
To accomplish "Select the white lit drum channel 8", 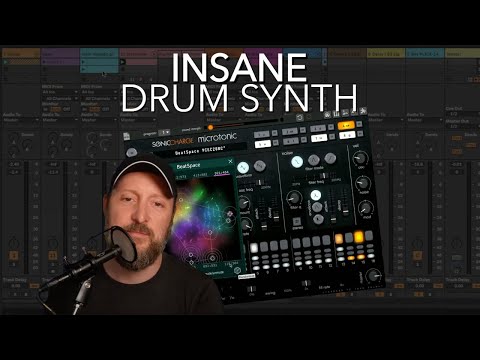I will tap(347, 135).
